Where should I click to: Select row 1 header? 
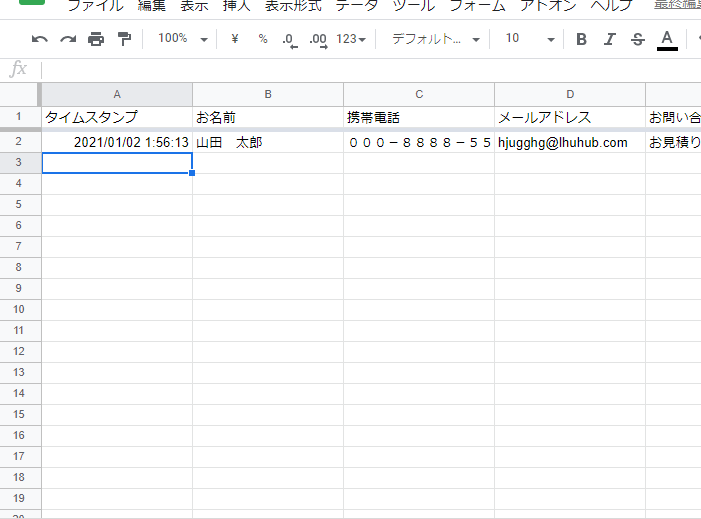[x=18, y=117]
